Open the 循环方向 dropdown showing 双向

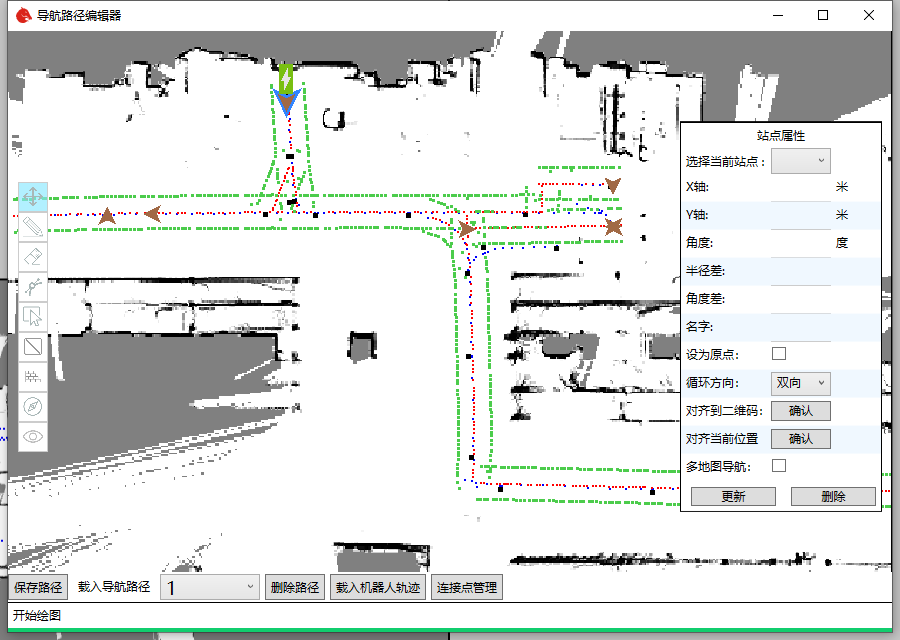pos(800,383)
